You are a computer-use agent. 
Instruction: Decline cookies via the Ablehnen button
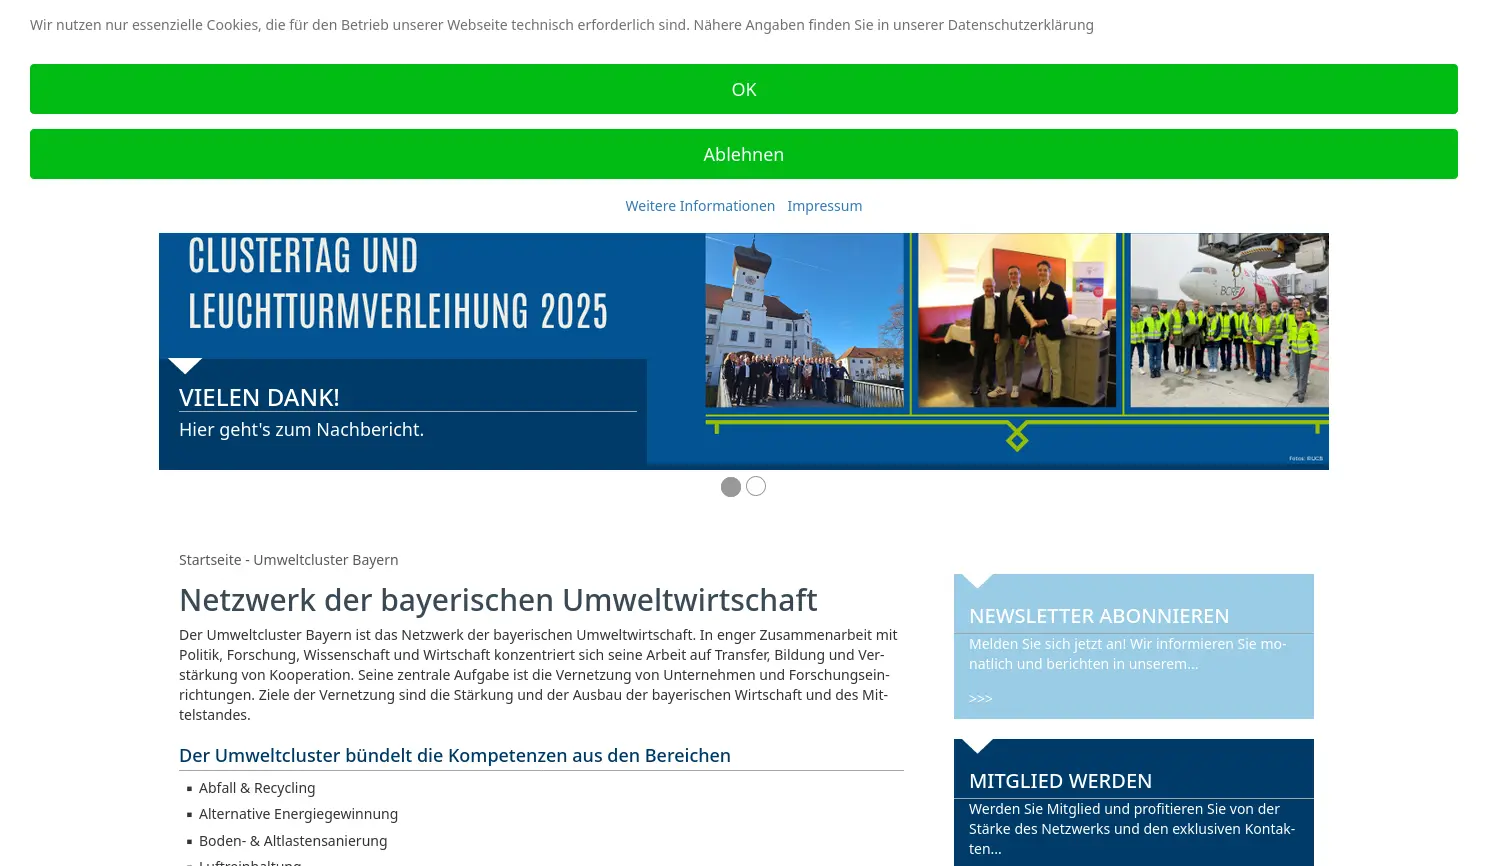tap(744, 154)
